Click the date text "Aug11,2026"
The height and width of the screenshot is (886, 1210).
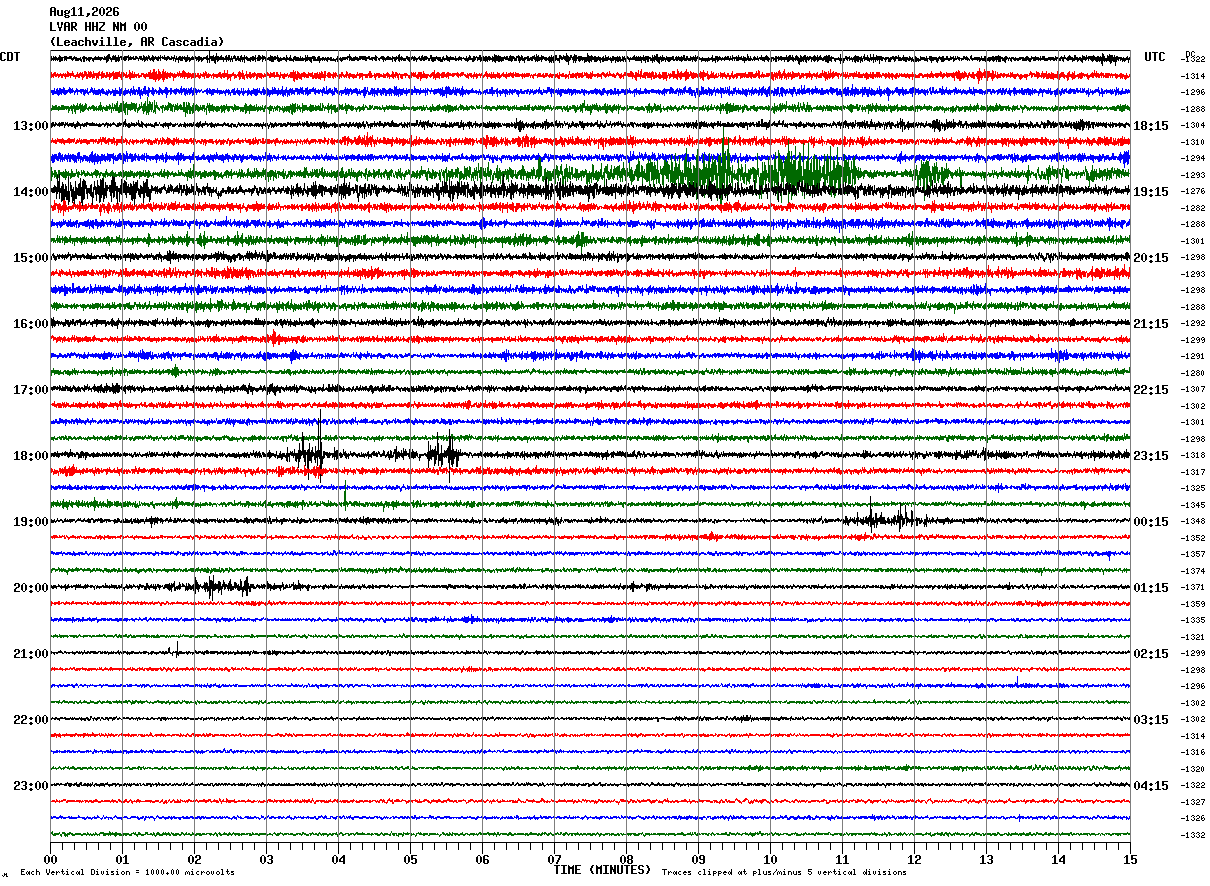84,12
